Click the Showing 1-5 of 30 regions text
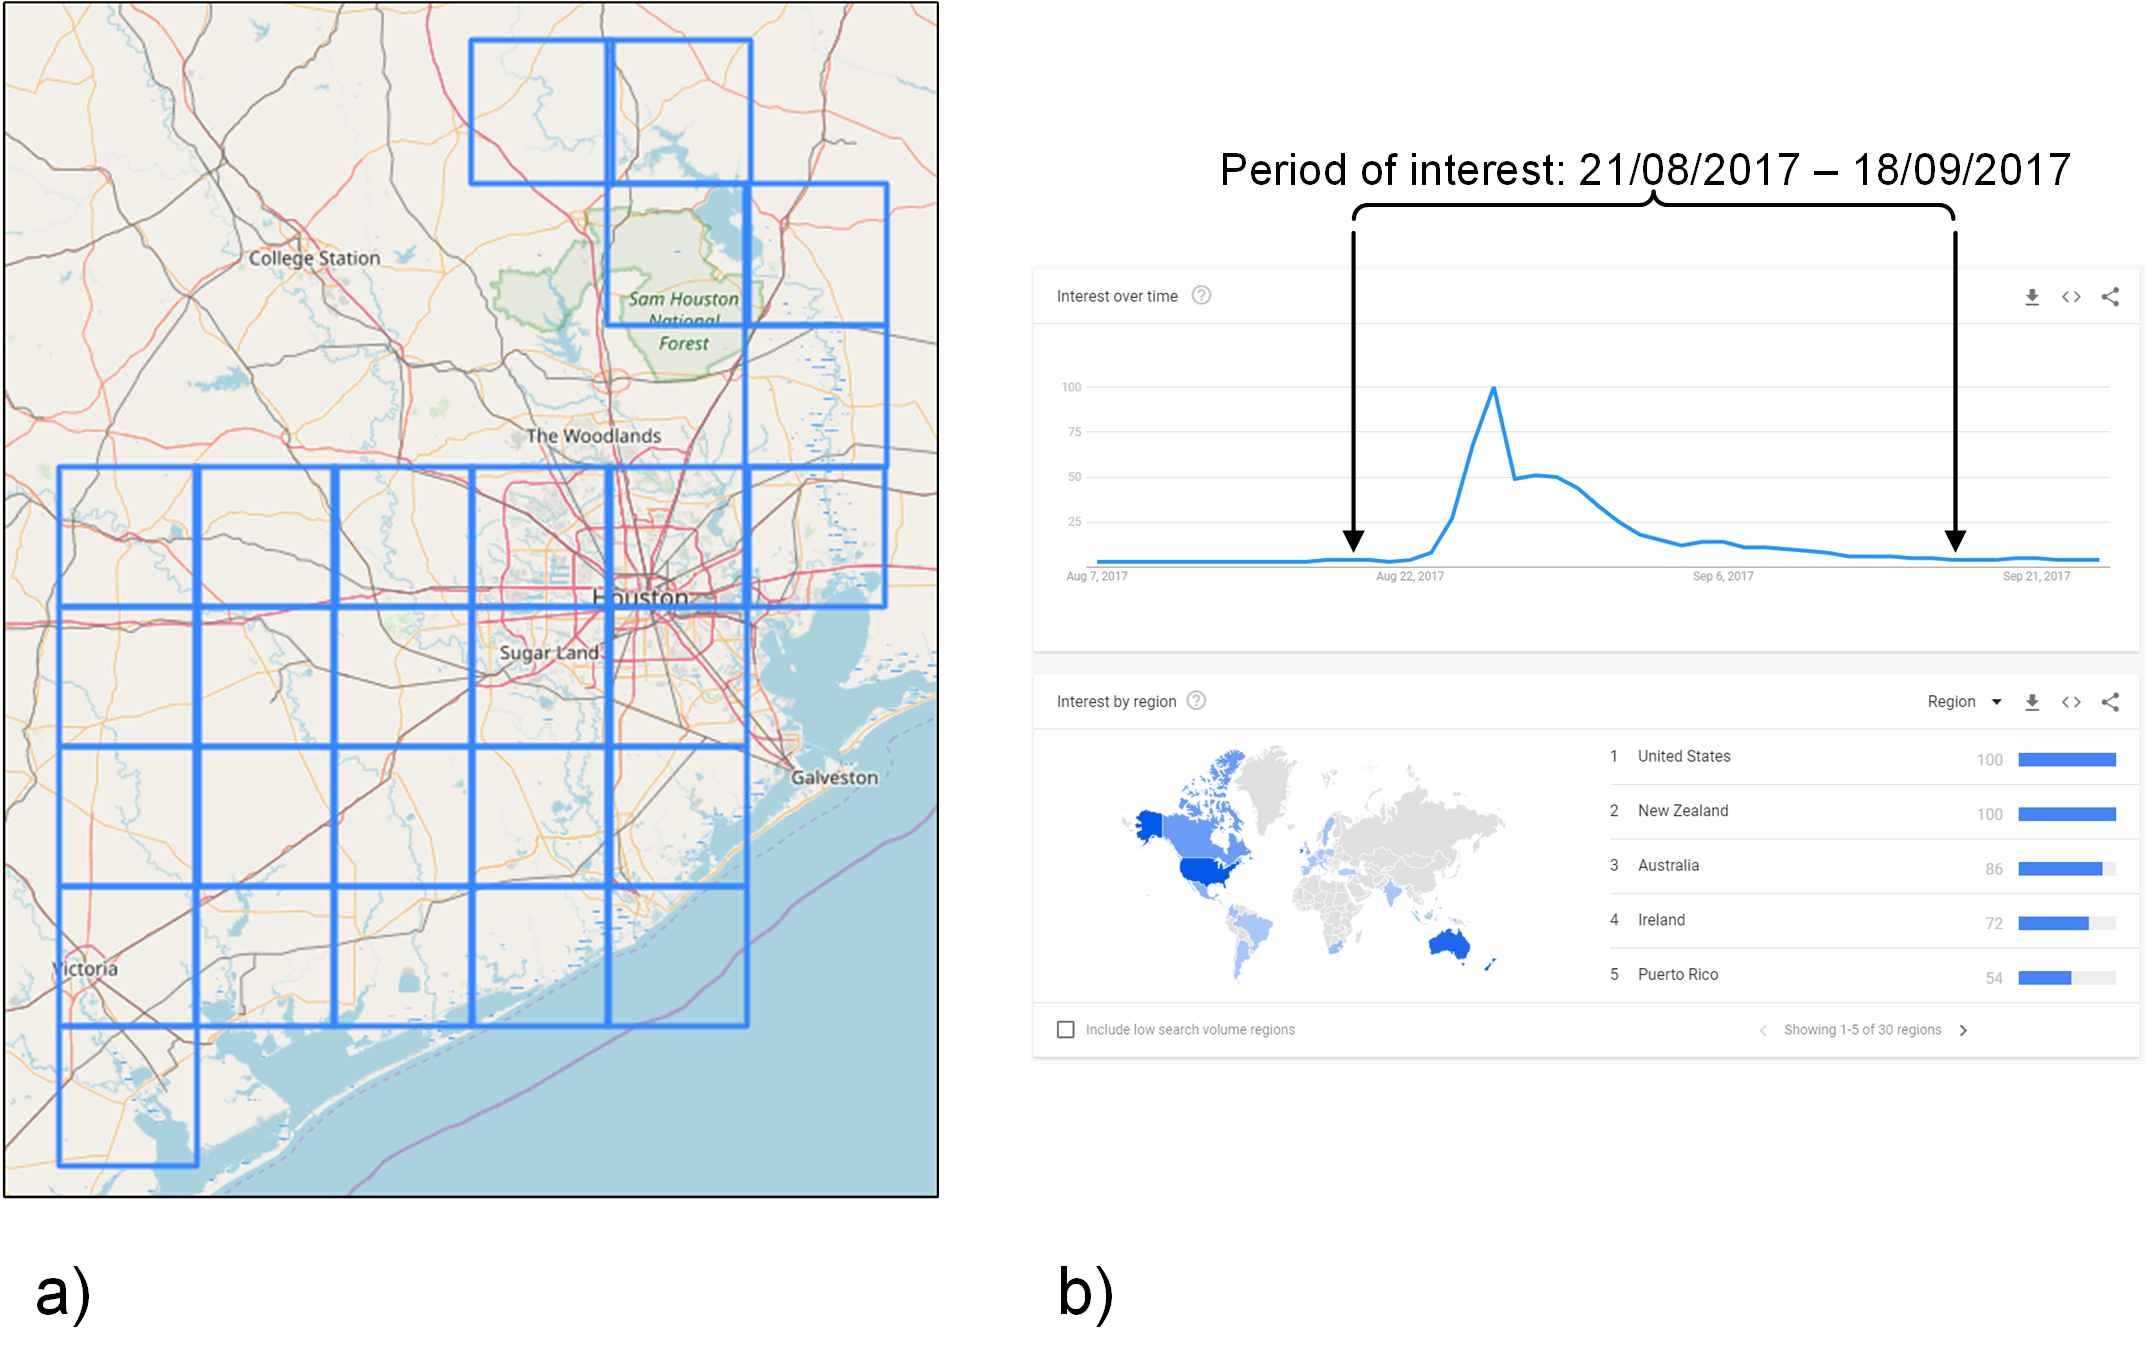The width and height of the screenshot is (2148, 1363). (1862, 1030)
